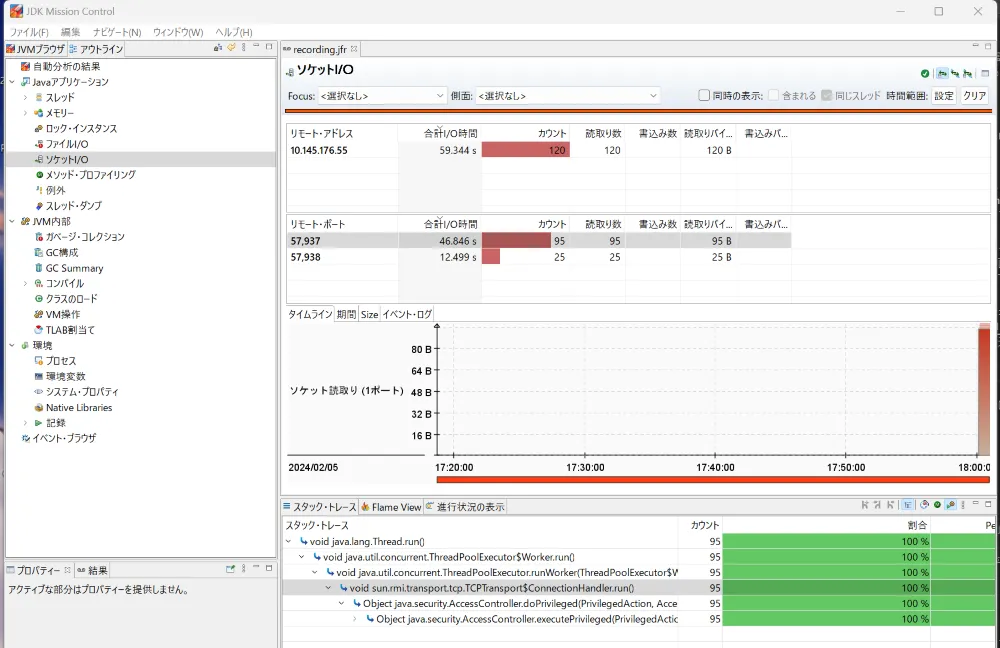The width and height of the screenshot is (1000, 648).
Task: Click the red socket read bar near 18:00
Action: [x=984, y=389]
